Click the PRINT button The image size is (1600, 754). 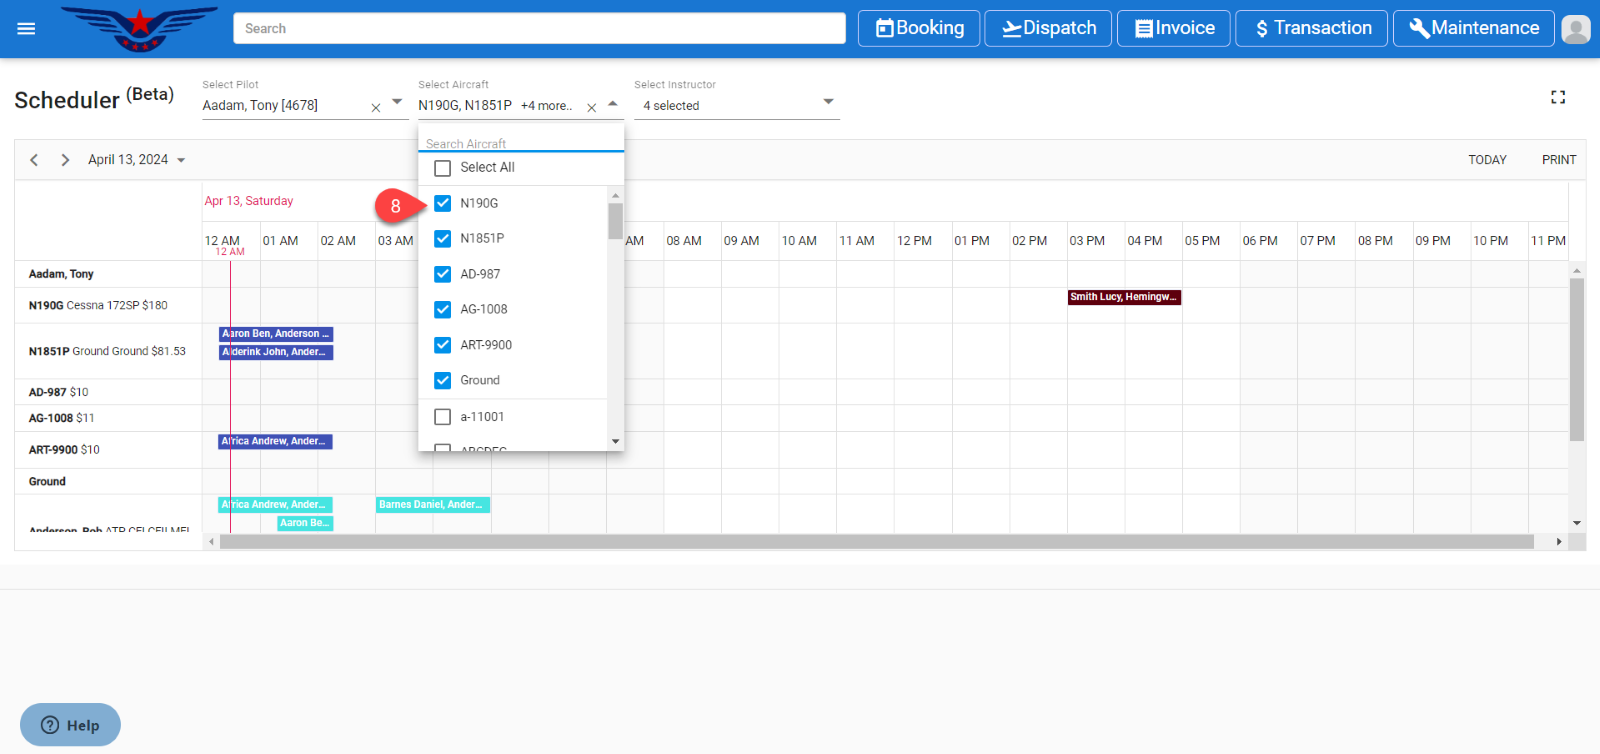1558,160
